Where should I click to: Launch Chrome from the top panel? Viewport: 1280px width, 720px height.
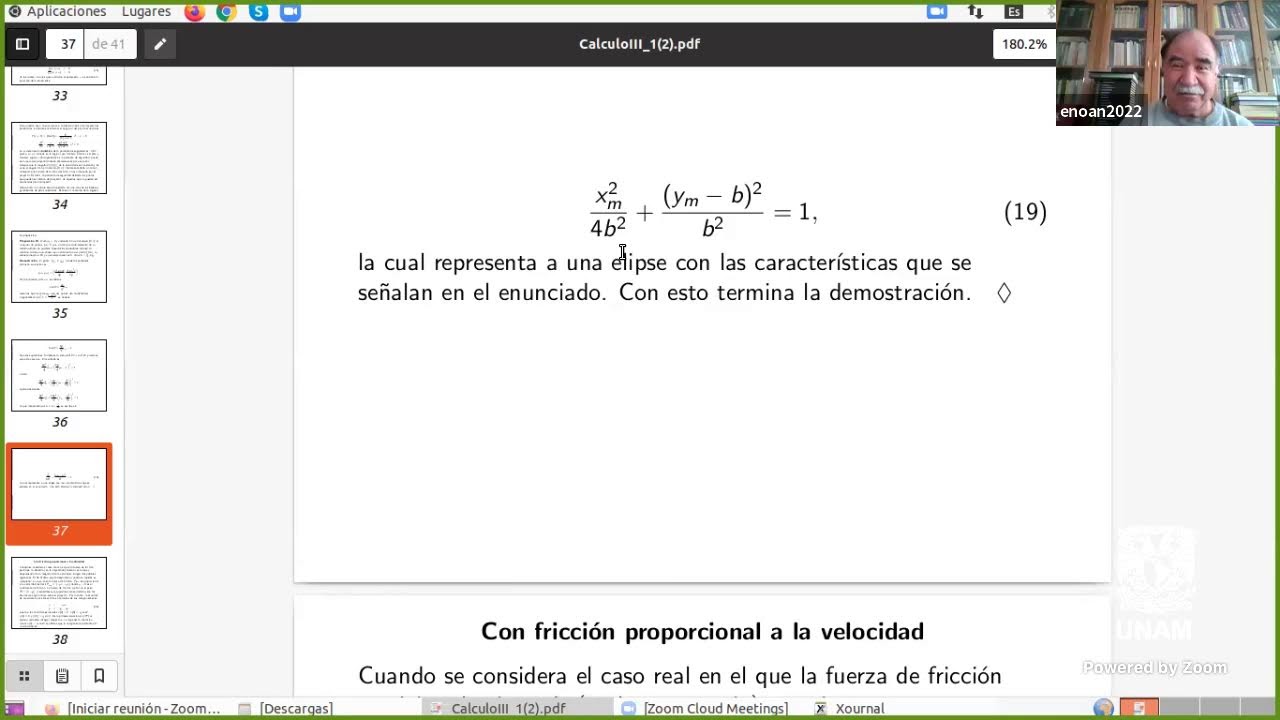click(x=227, y=11)
